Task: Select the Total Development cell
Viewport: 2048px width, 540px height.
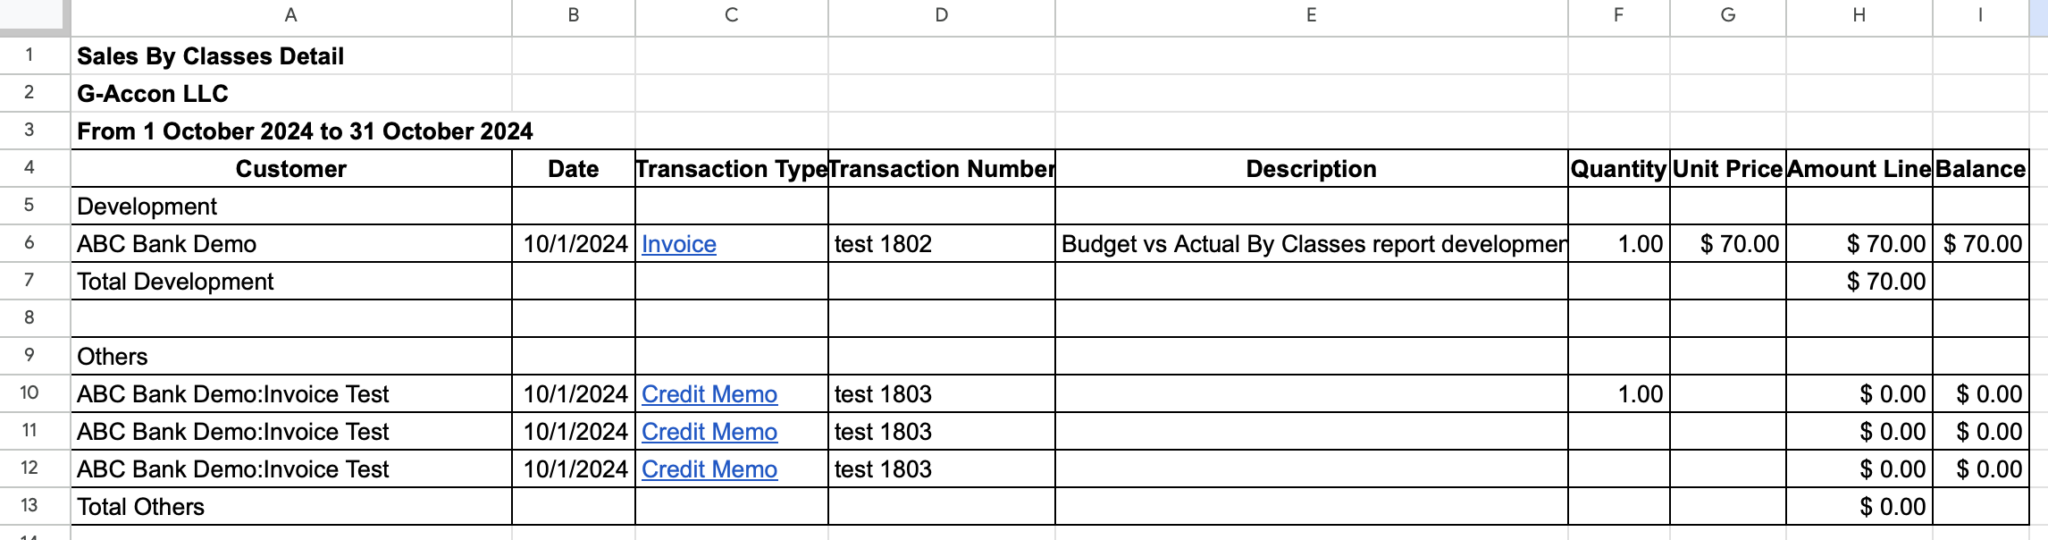Action: click(x=175, y=282)
